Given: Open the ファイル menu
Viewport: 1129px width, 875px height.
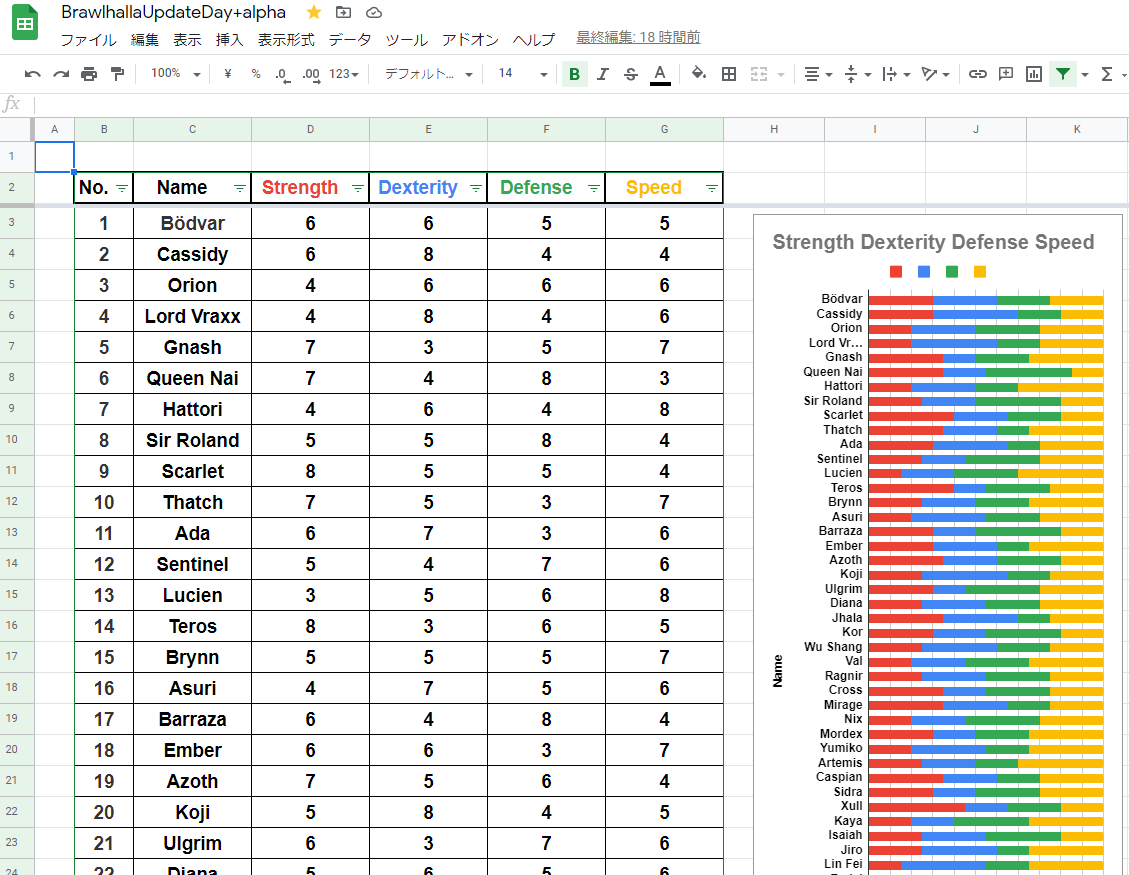Looking at the screenshot, I should (x=89, y=40).
